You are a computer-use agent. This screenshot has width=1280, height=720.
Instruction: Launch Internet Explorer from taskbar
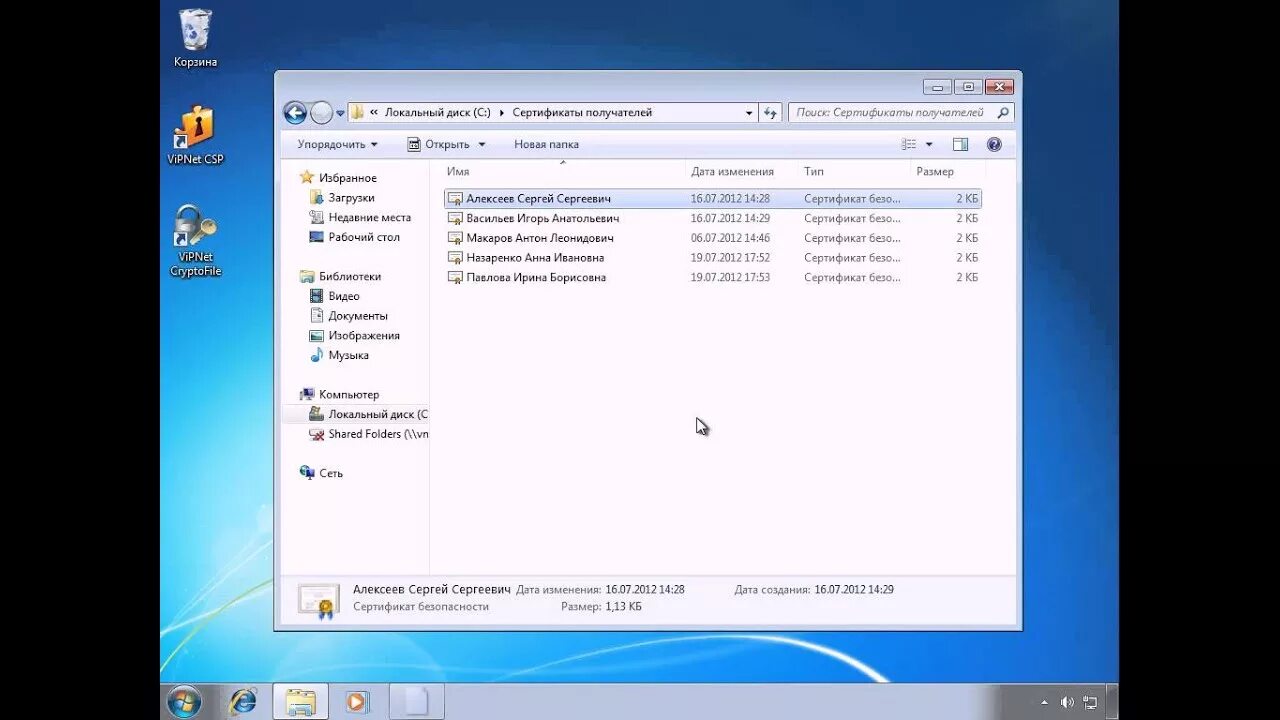pos(242,702)
